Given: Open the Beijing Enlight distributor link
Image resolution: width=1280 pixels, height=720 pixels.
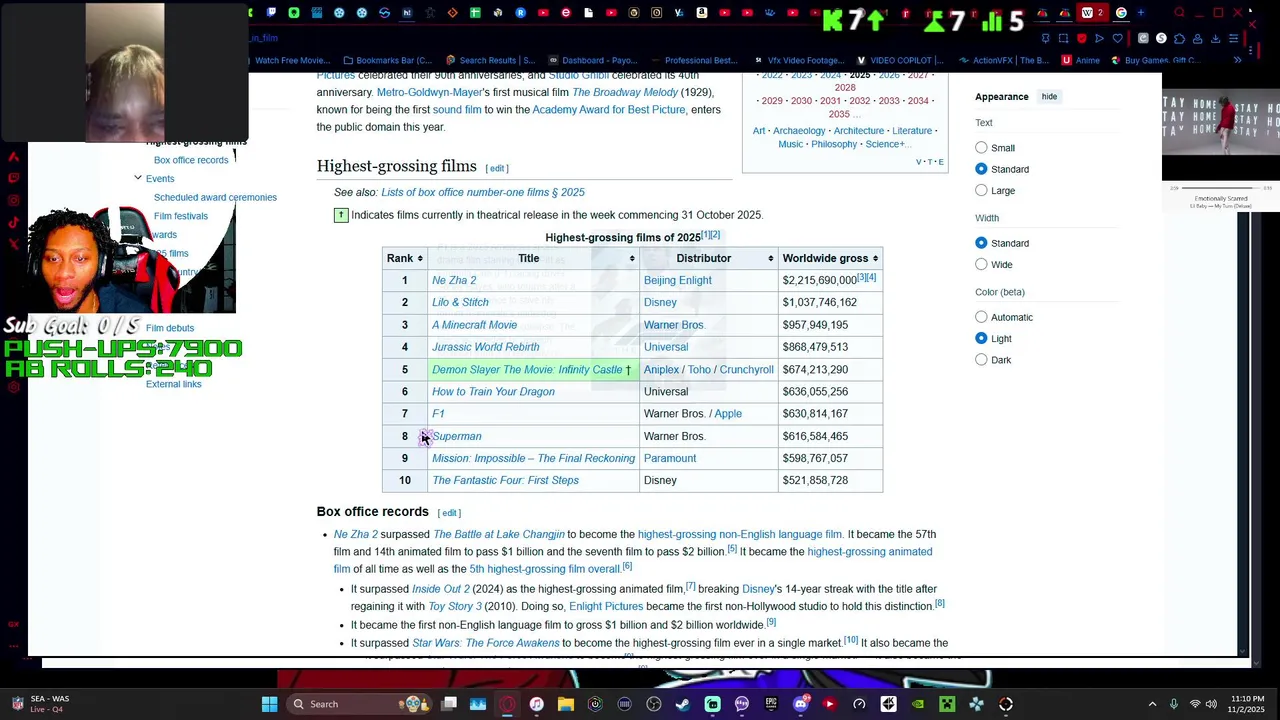Looking at the screenshot, I should (677, 281).
